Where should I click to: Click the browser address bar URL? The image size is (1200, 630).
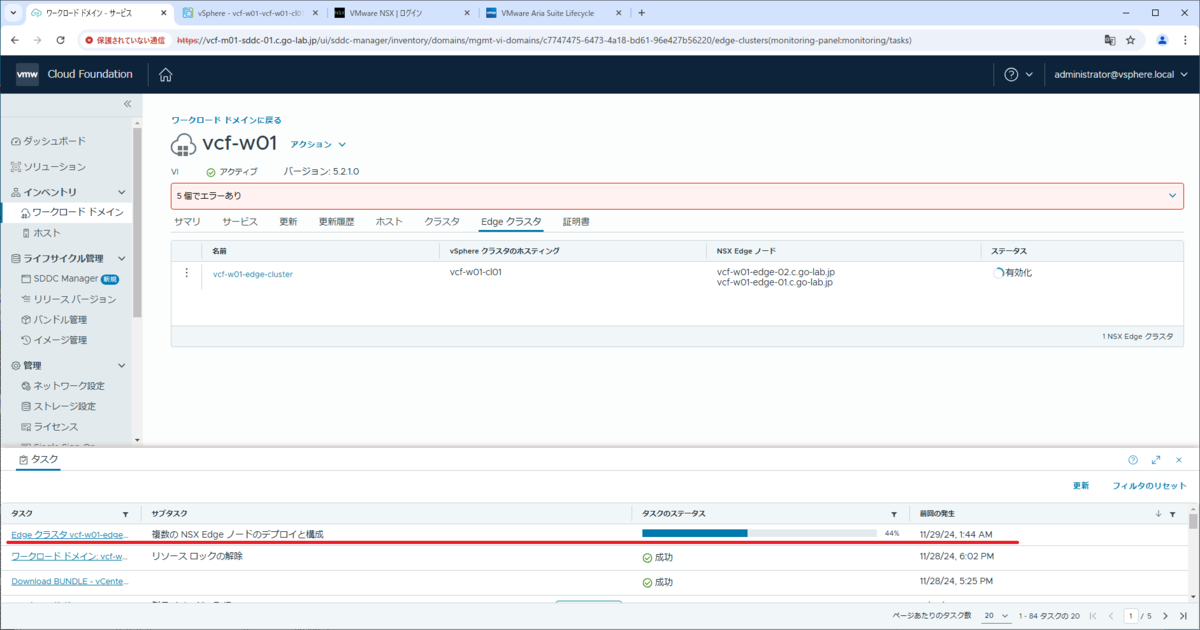[x=543, y=41]
